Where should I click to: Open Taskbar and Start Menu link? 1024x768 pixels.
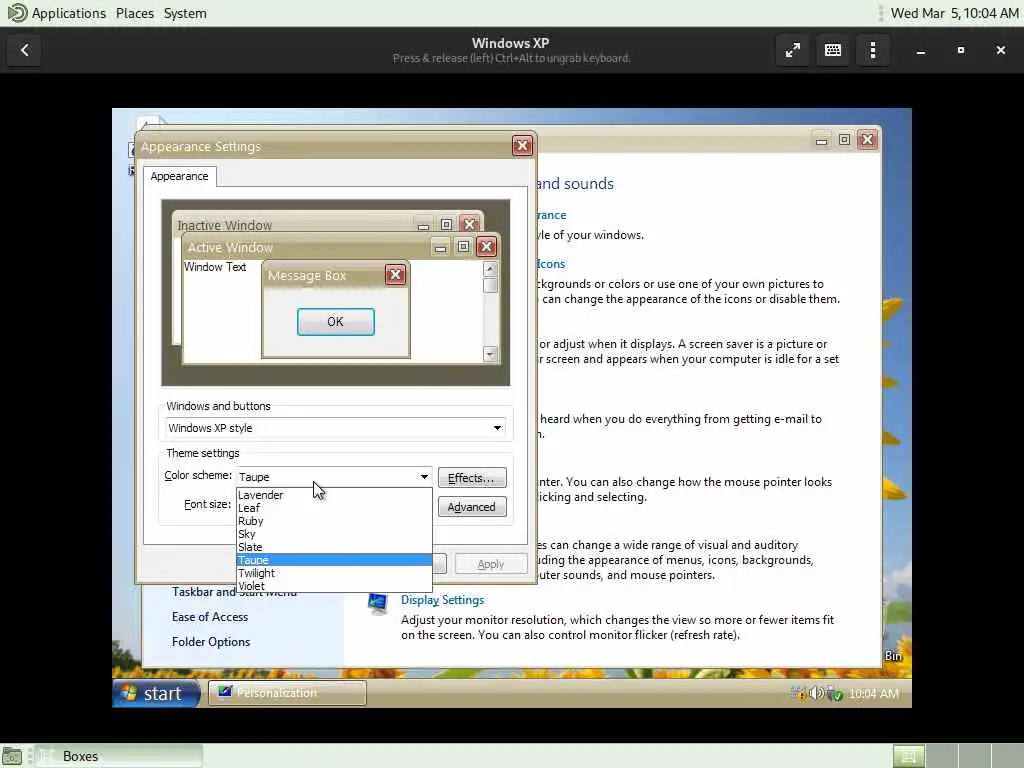(x=234, y=592)
